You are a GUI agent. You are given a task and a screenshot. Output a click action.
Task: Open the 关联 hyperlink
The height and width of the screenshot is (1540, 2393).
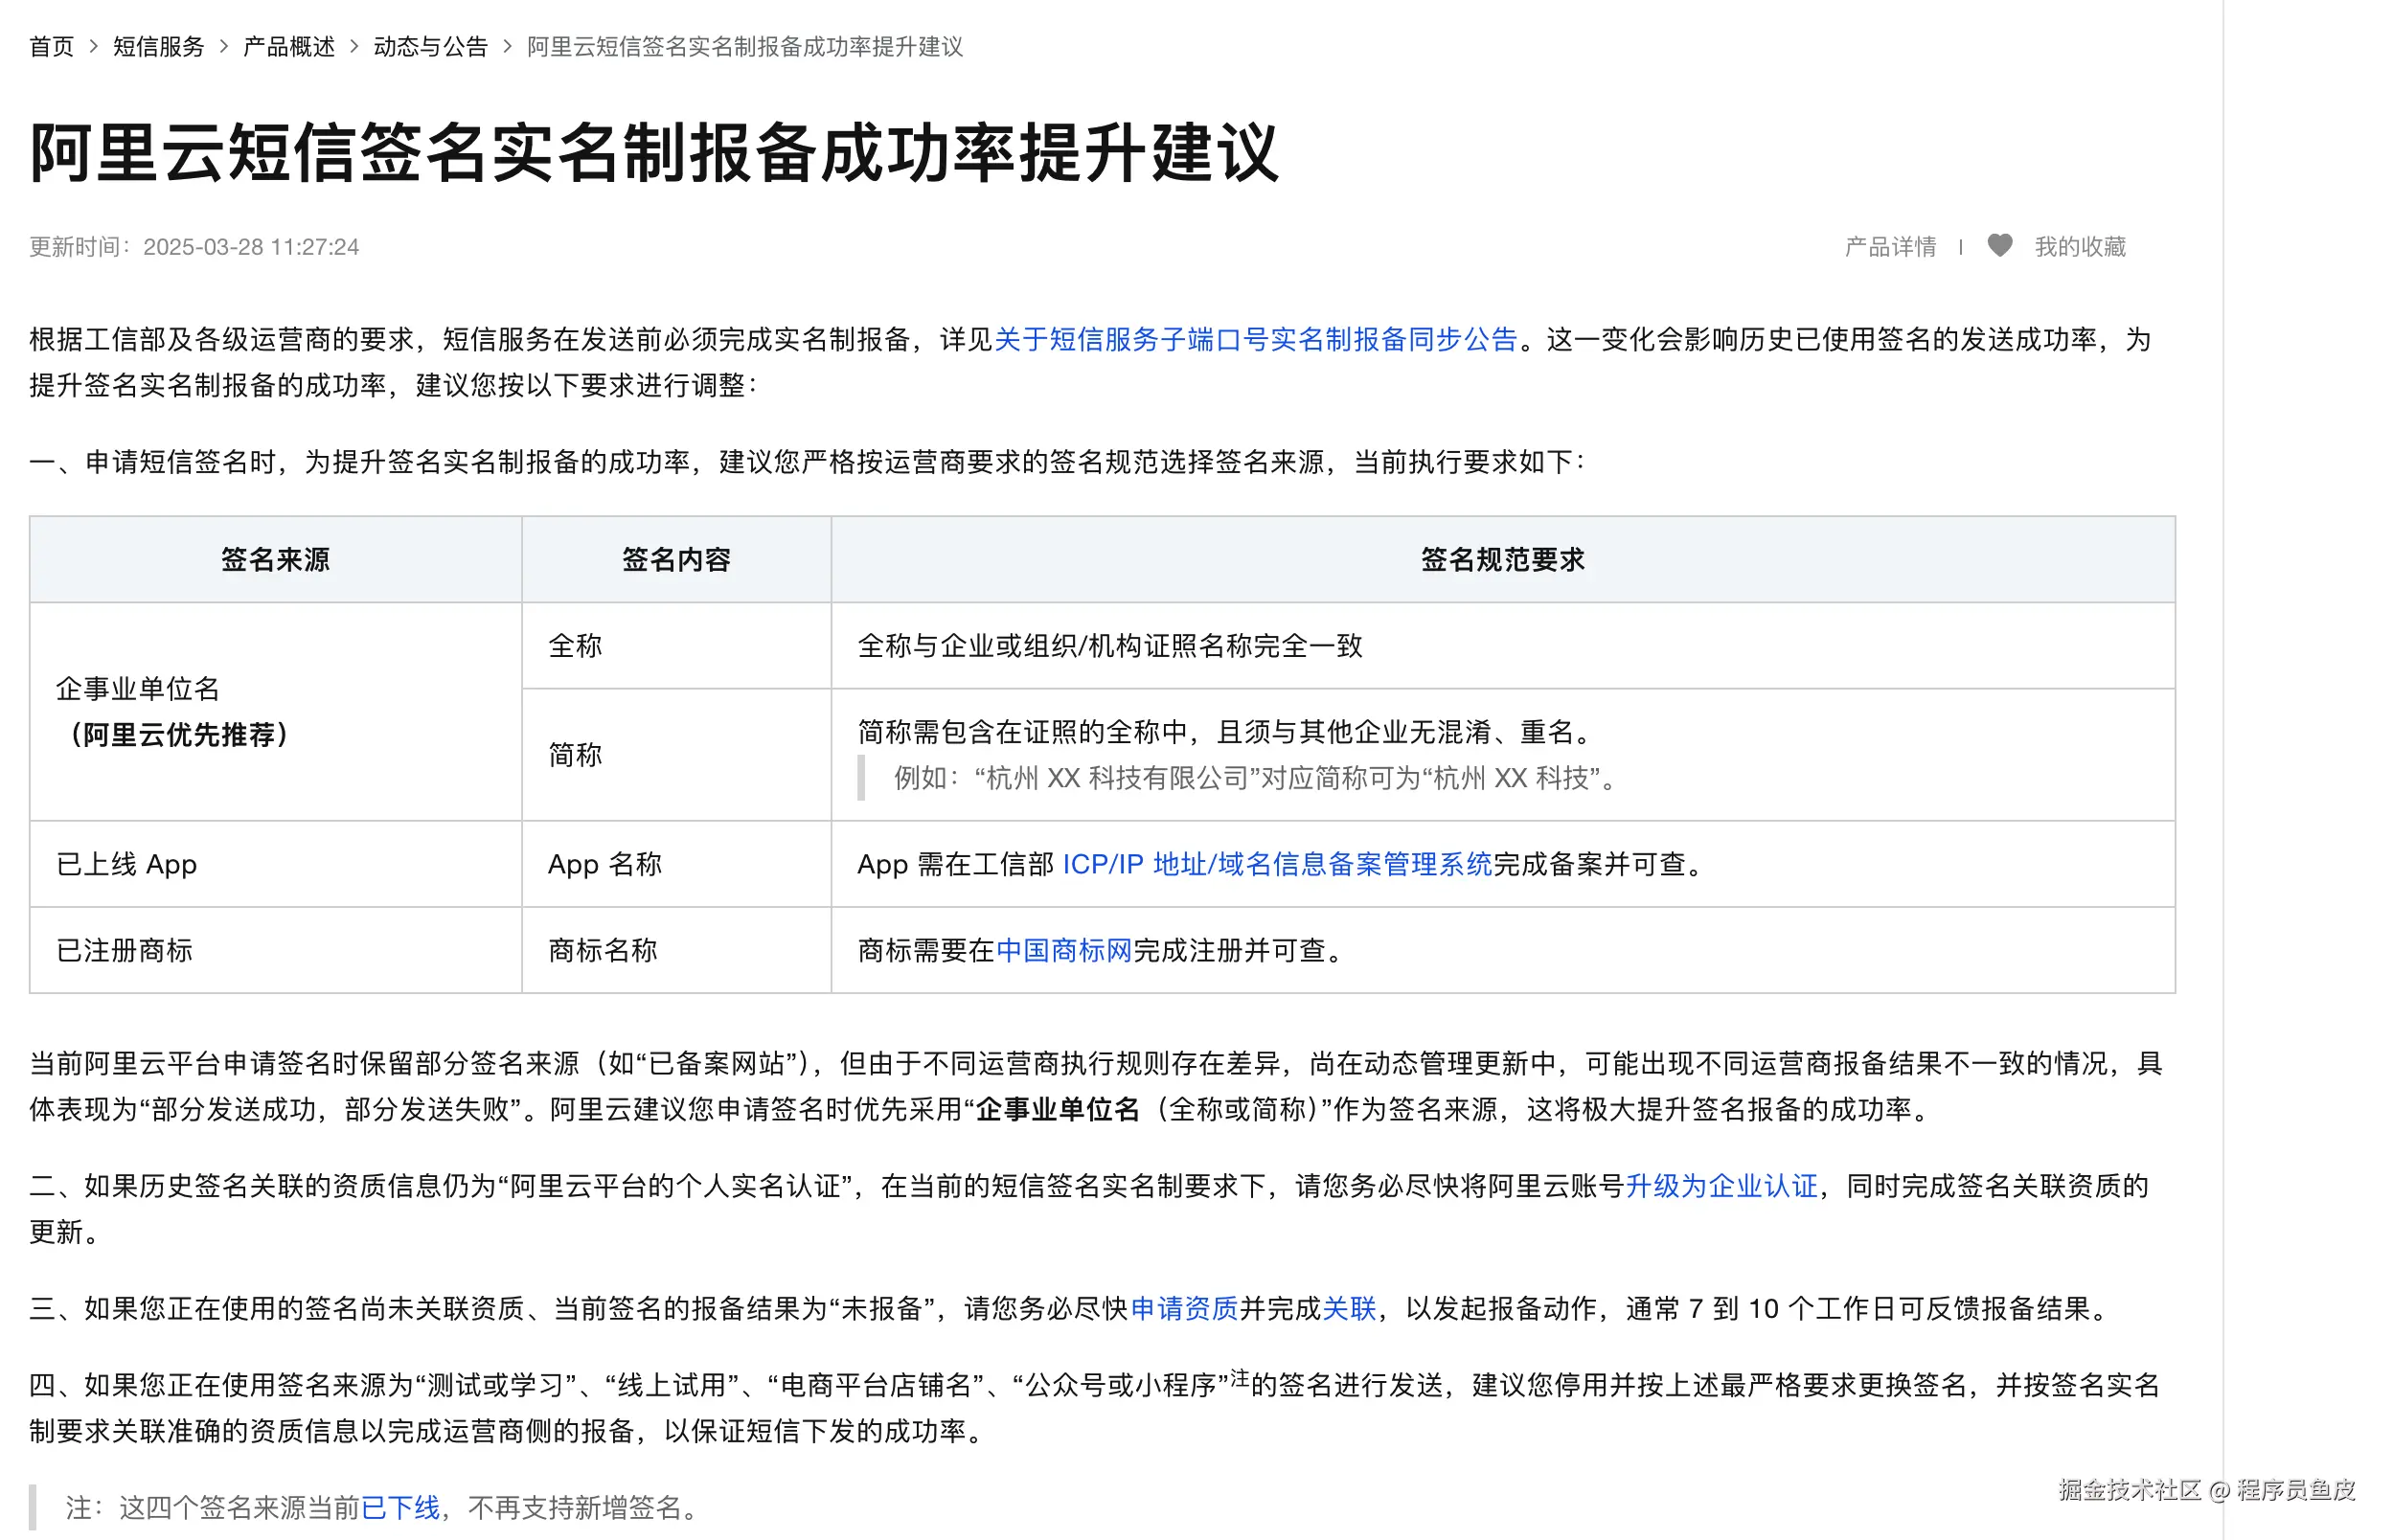pos(1349,1309)
